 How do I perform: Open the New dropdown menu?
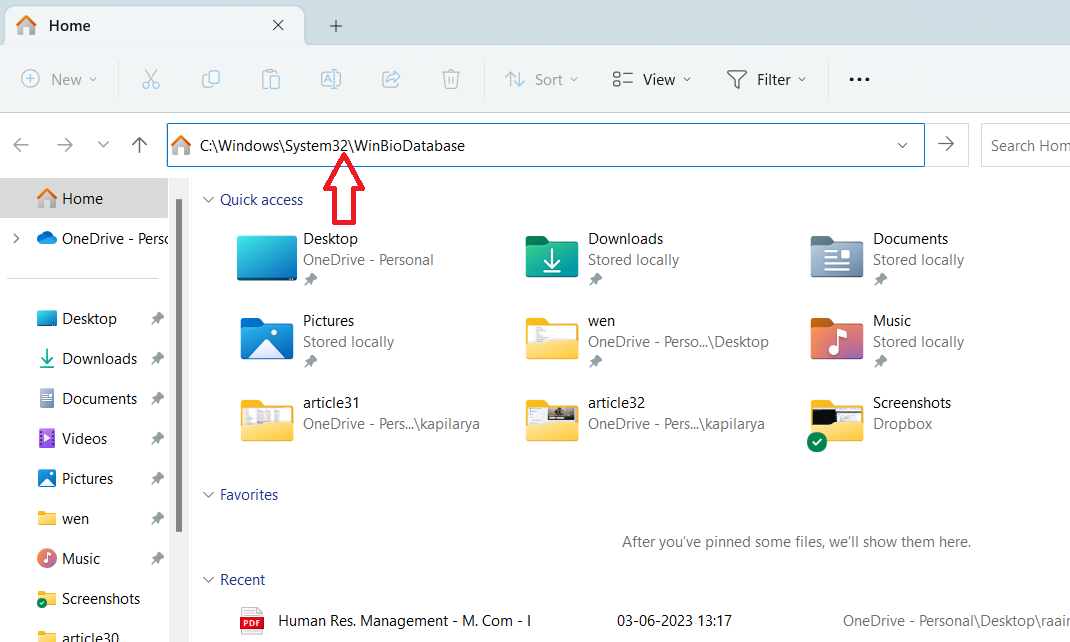click(60, 79)
